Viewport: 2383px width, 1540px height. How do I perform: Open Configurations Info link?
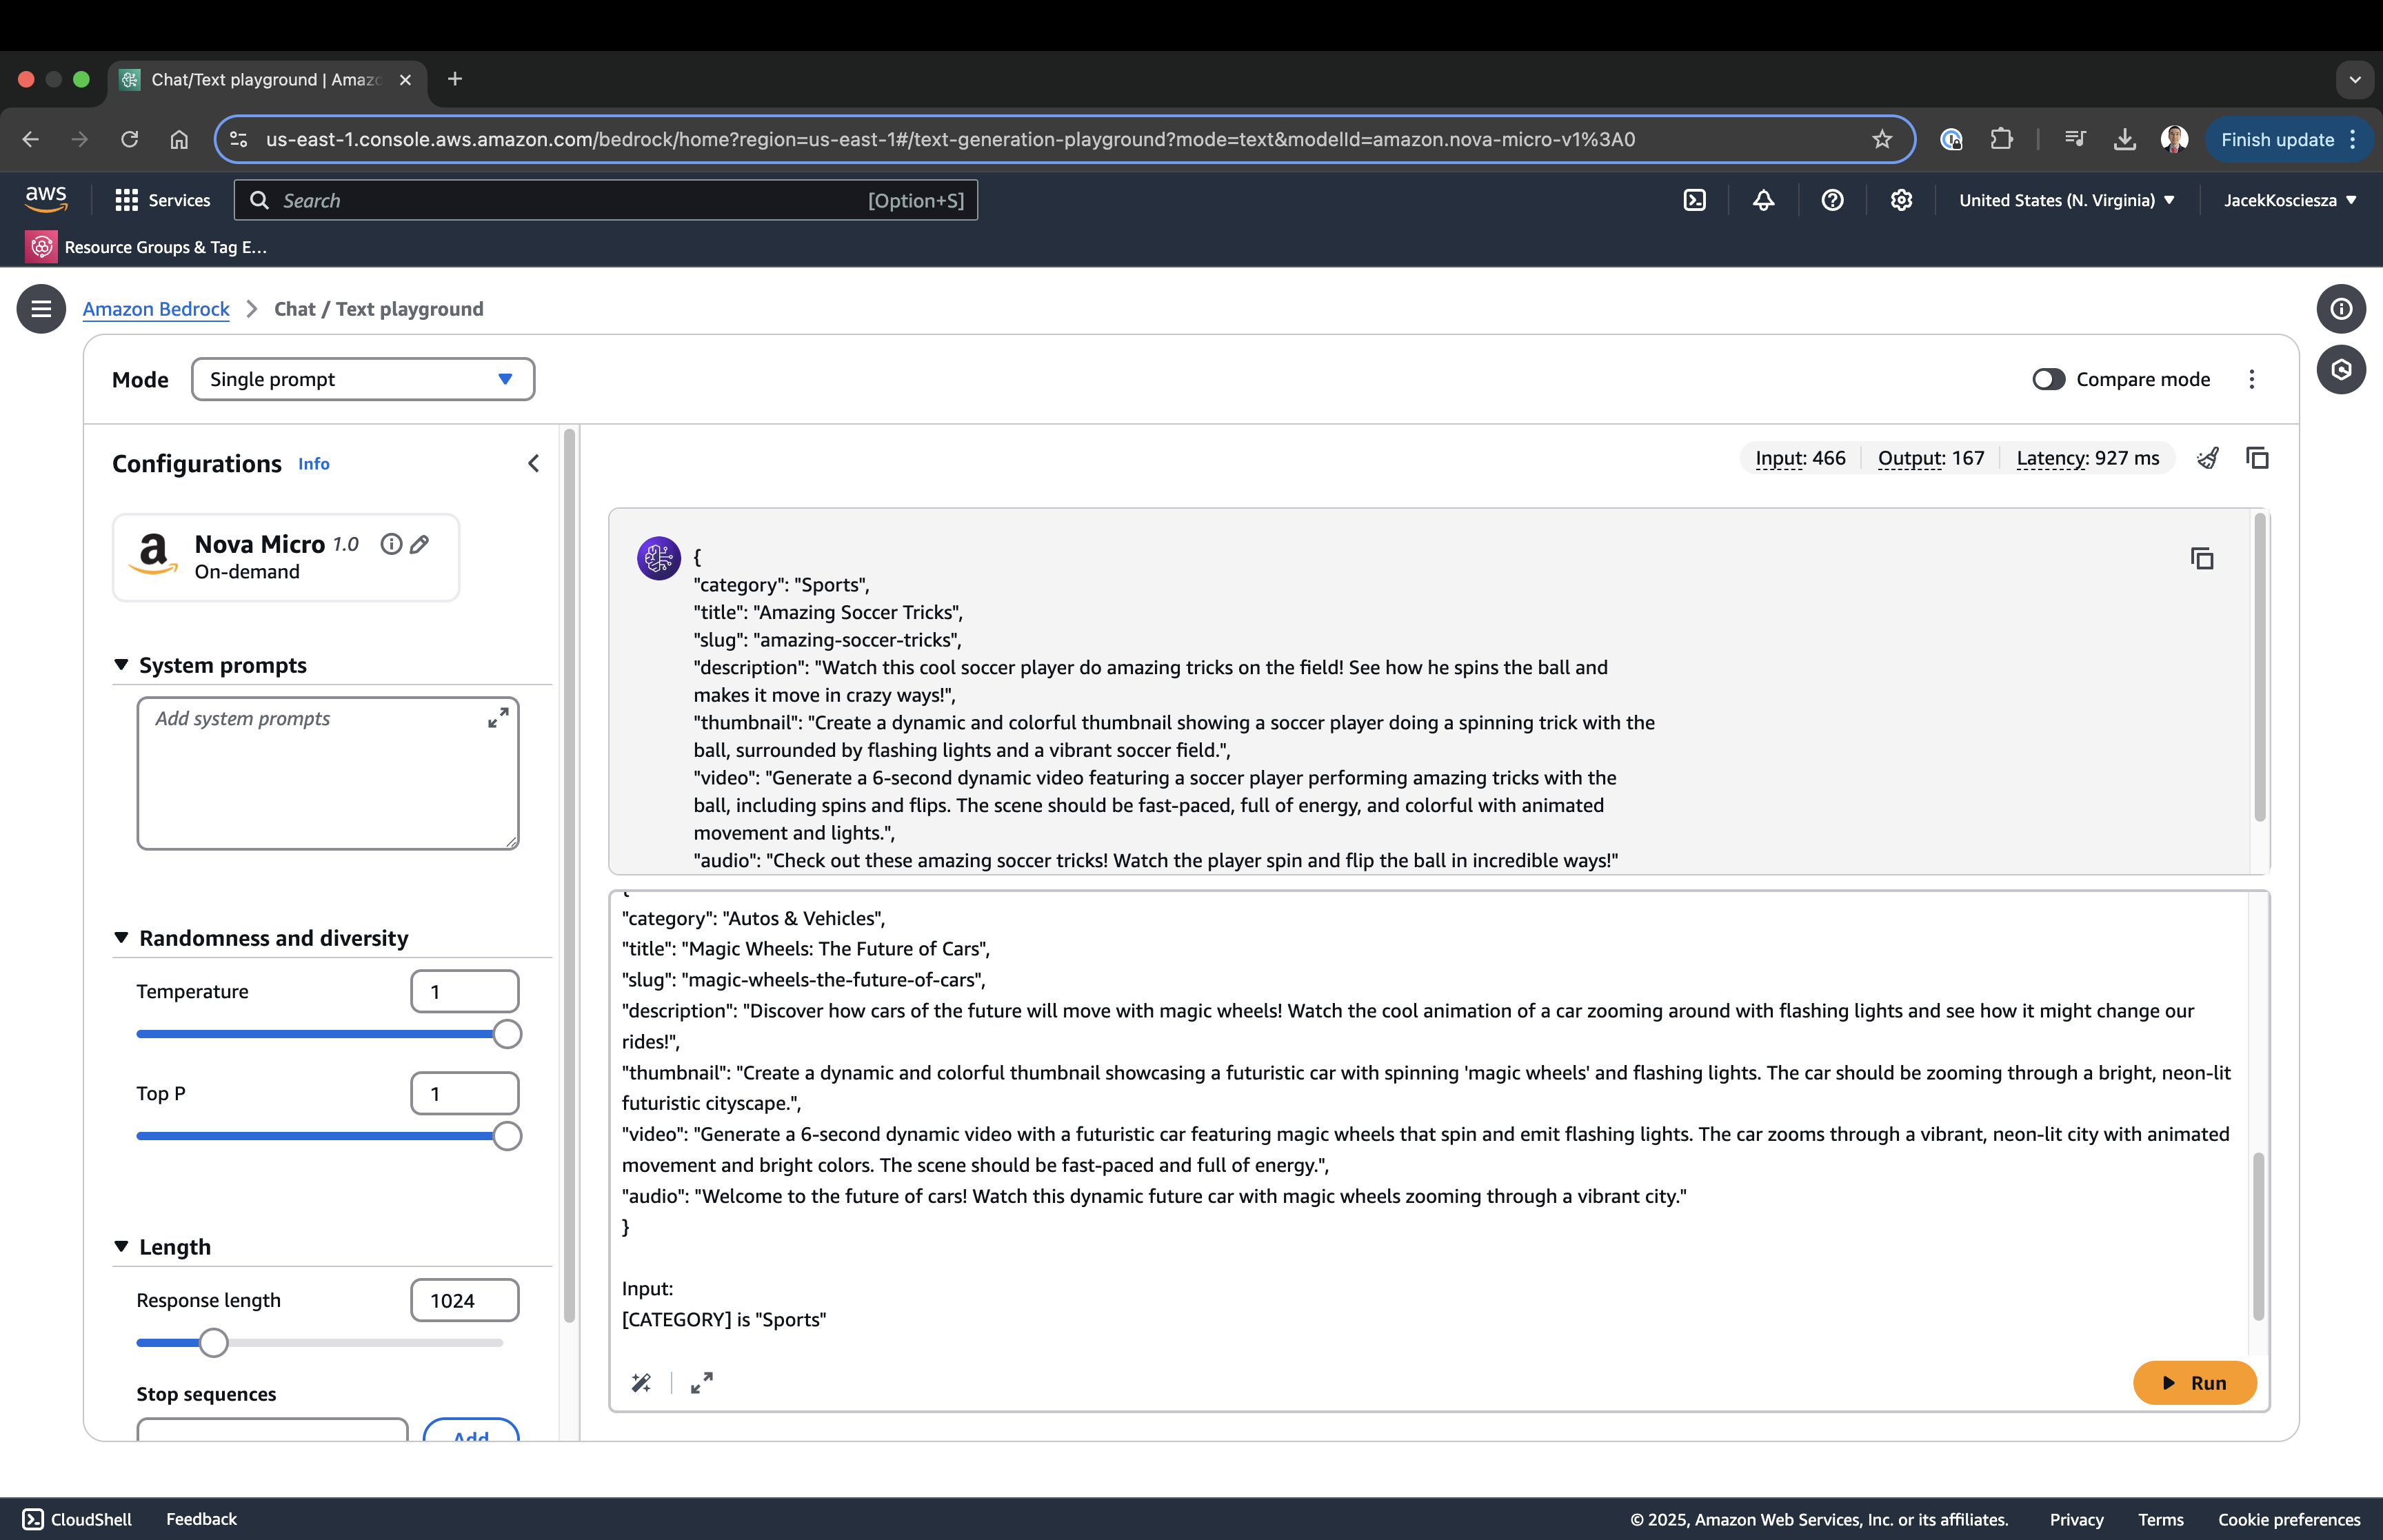314,464
